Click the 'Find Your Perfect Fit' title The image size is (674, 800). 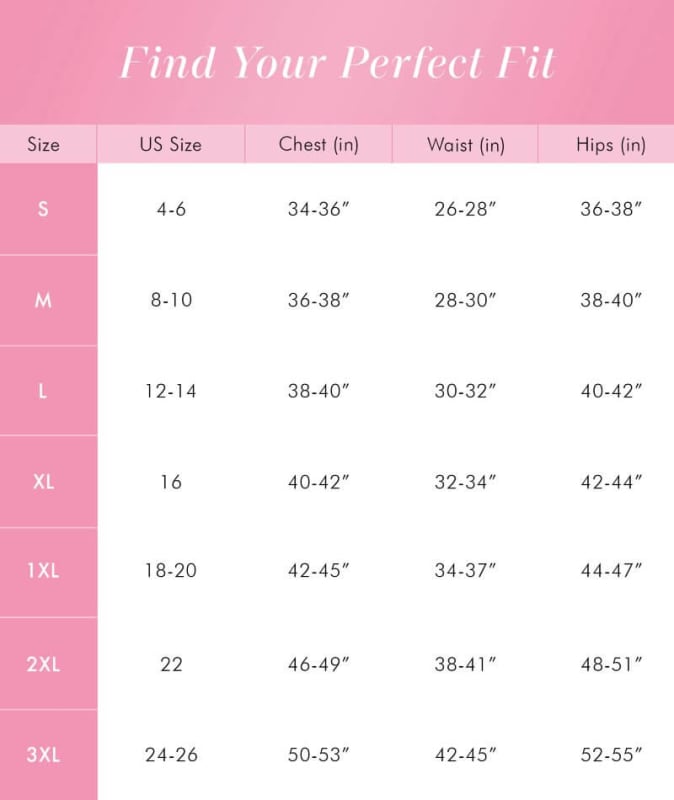coord(337,62)
